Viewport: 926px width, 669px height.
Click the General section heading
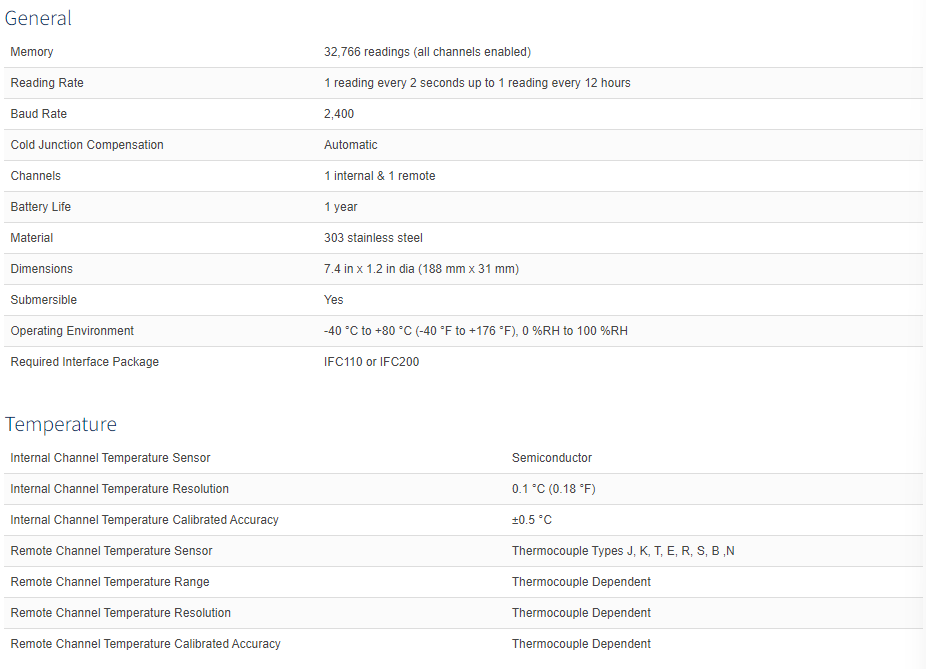(38, 18)
